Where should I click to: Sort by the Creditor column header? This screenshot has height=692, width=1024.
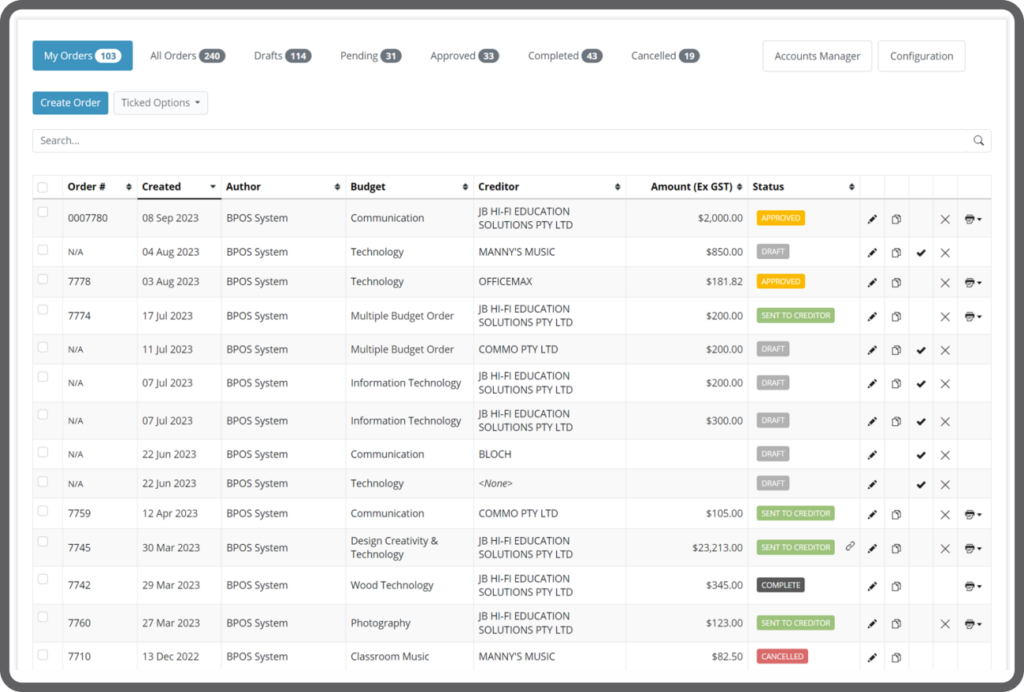point(549,187)
